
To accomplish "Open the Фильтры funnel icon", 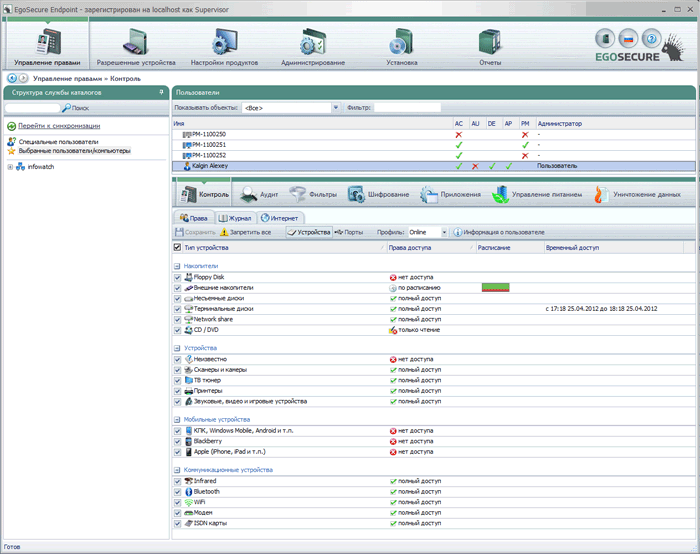I will coord(297,195).
